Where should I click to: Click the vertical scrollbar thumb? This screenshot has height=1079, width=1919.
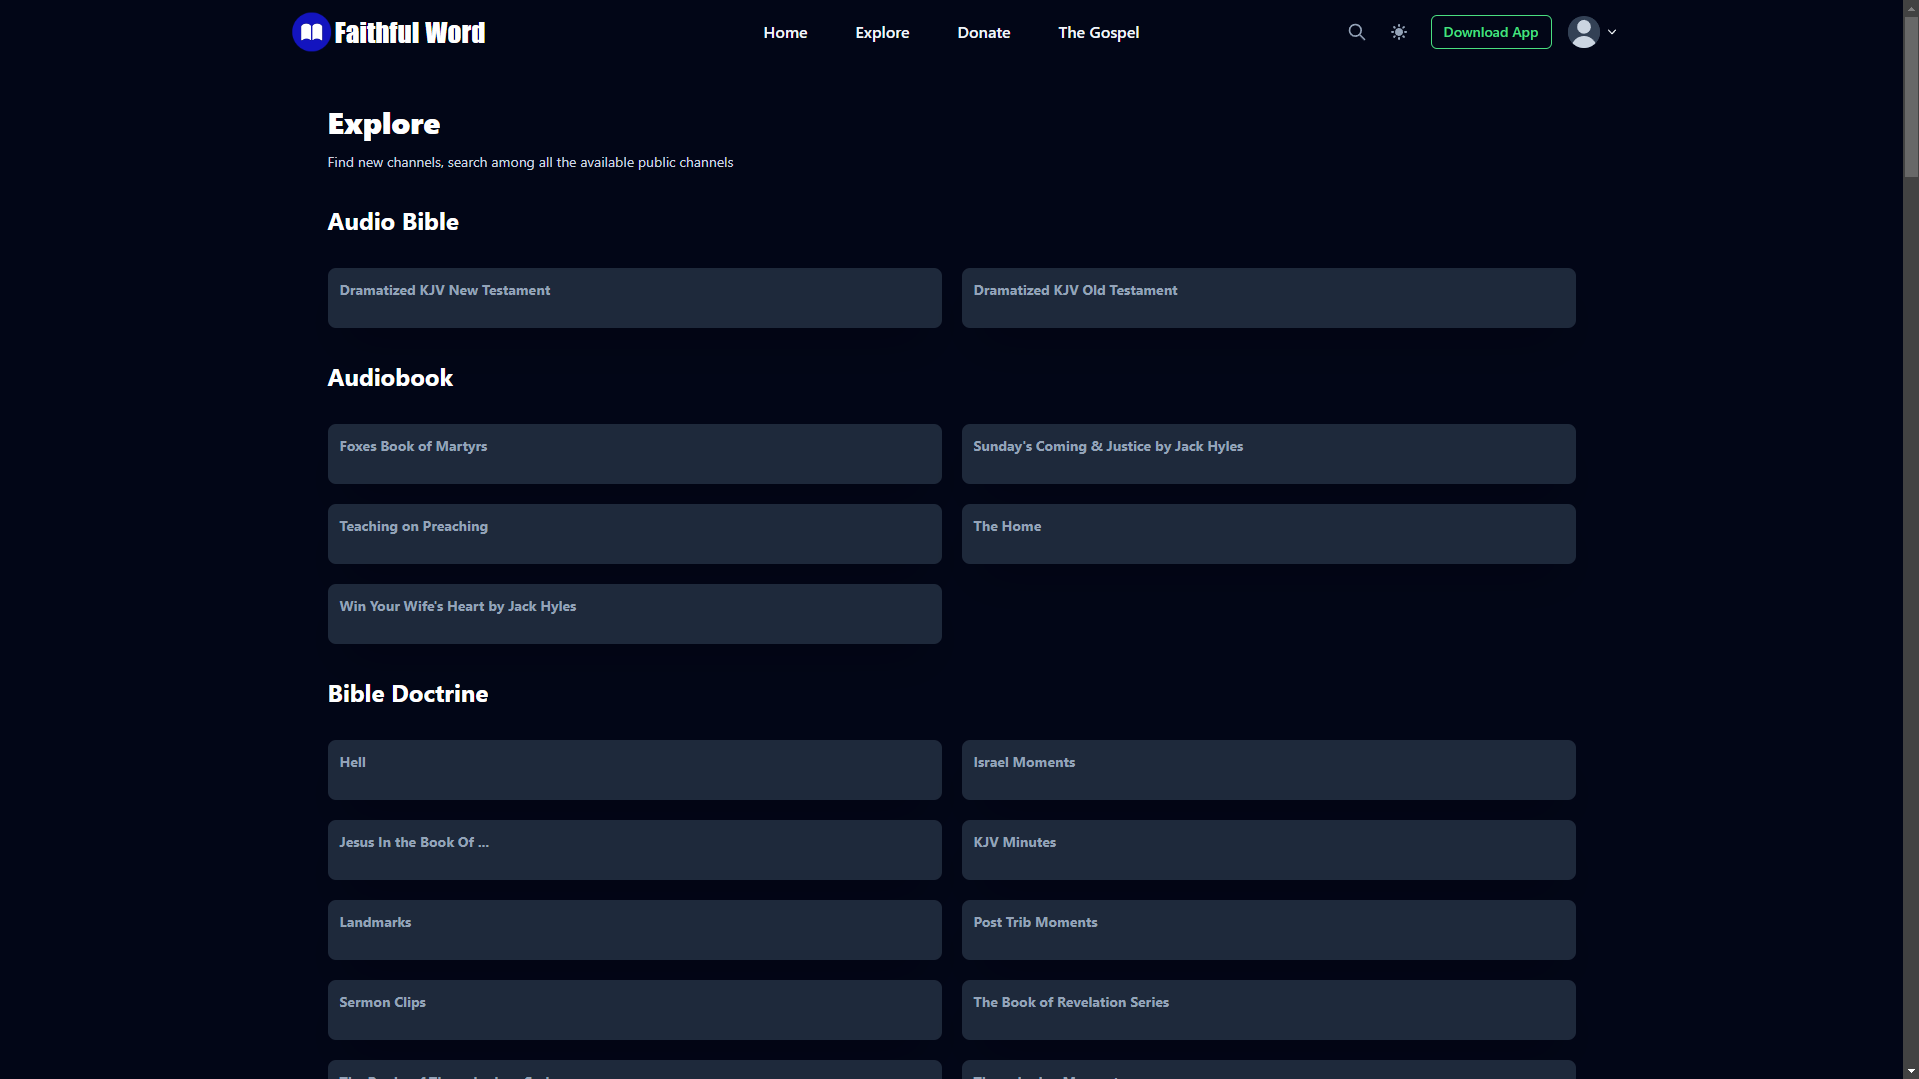[1910, 98]
